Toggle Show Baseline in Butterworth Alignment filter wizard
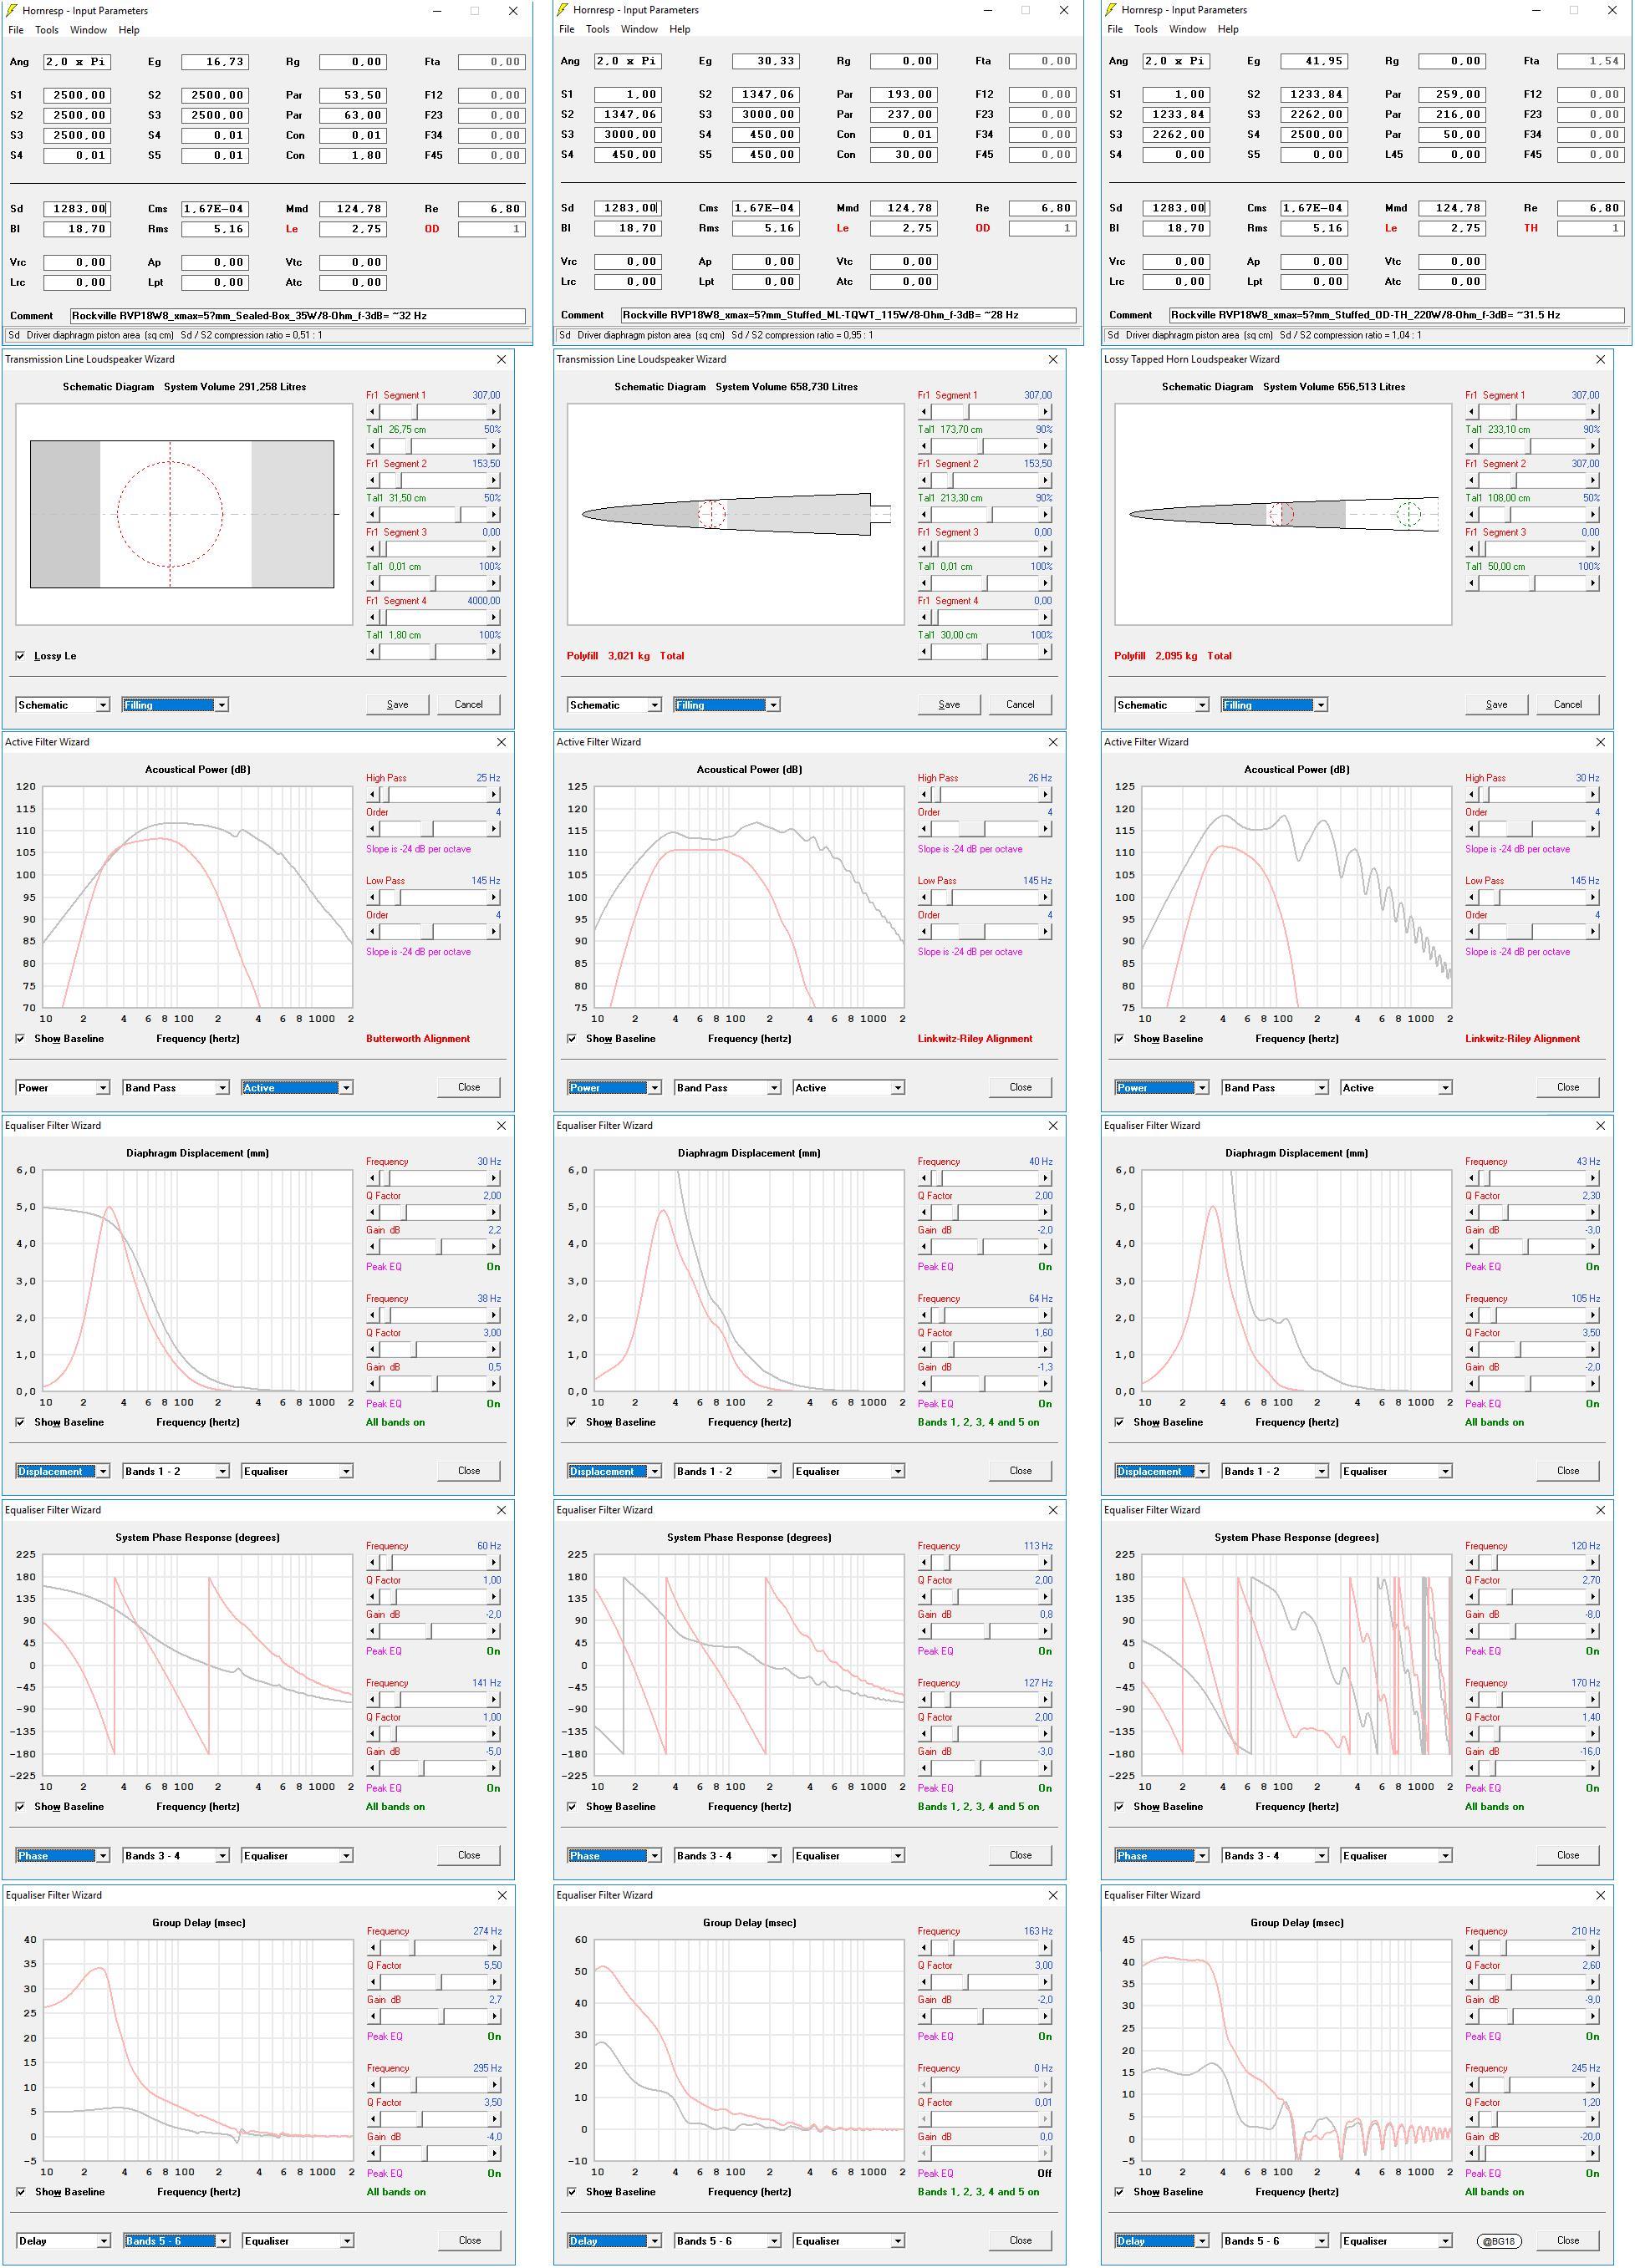The width and height of the screenshot is (1635, 2268). click(20, 1038)
